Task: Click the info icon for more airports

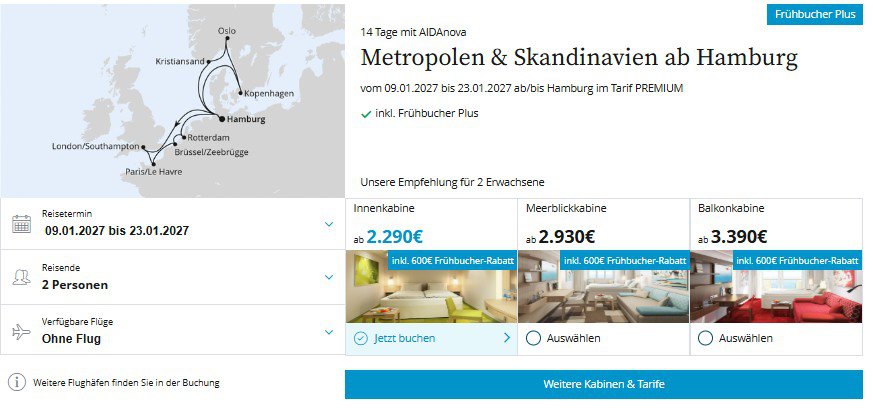Action: pyautogui.click(x=17, y=382)
